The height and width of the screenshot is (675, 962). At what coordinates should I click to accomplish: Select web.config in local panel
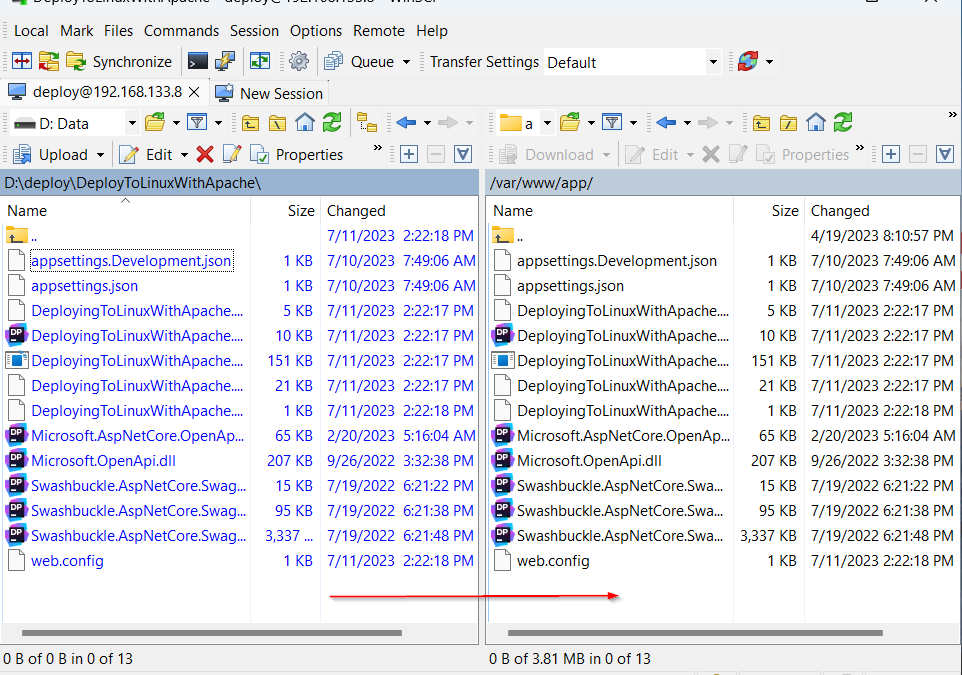point(67,561)
